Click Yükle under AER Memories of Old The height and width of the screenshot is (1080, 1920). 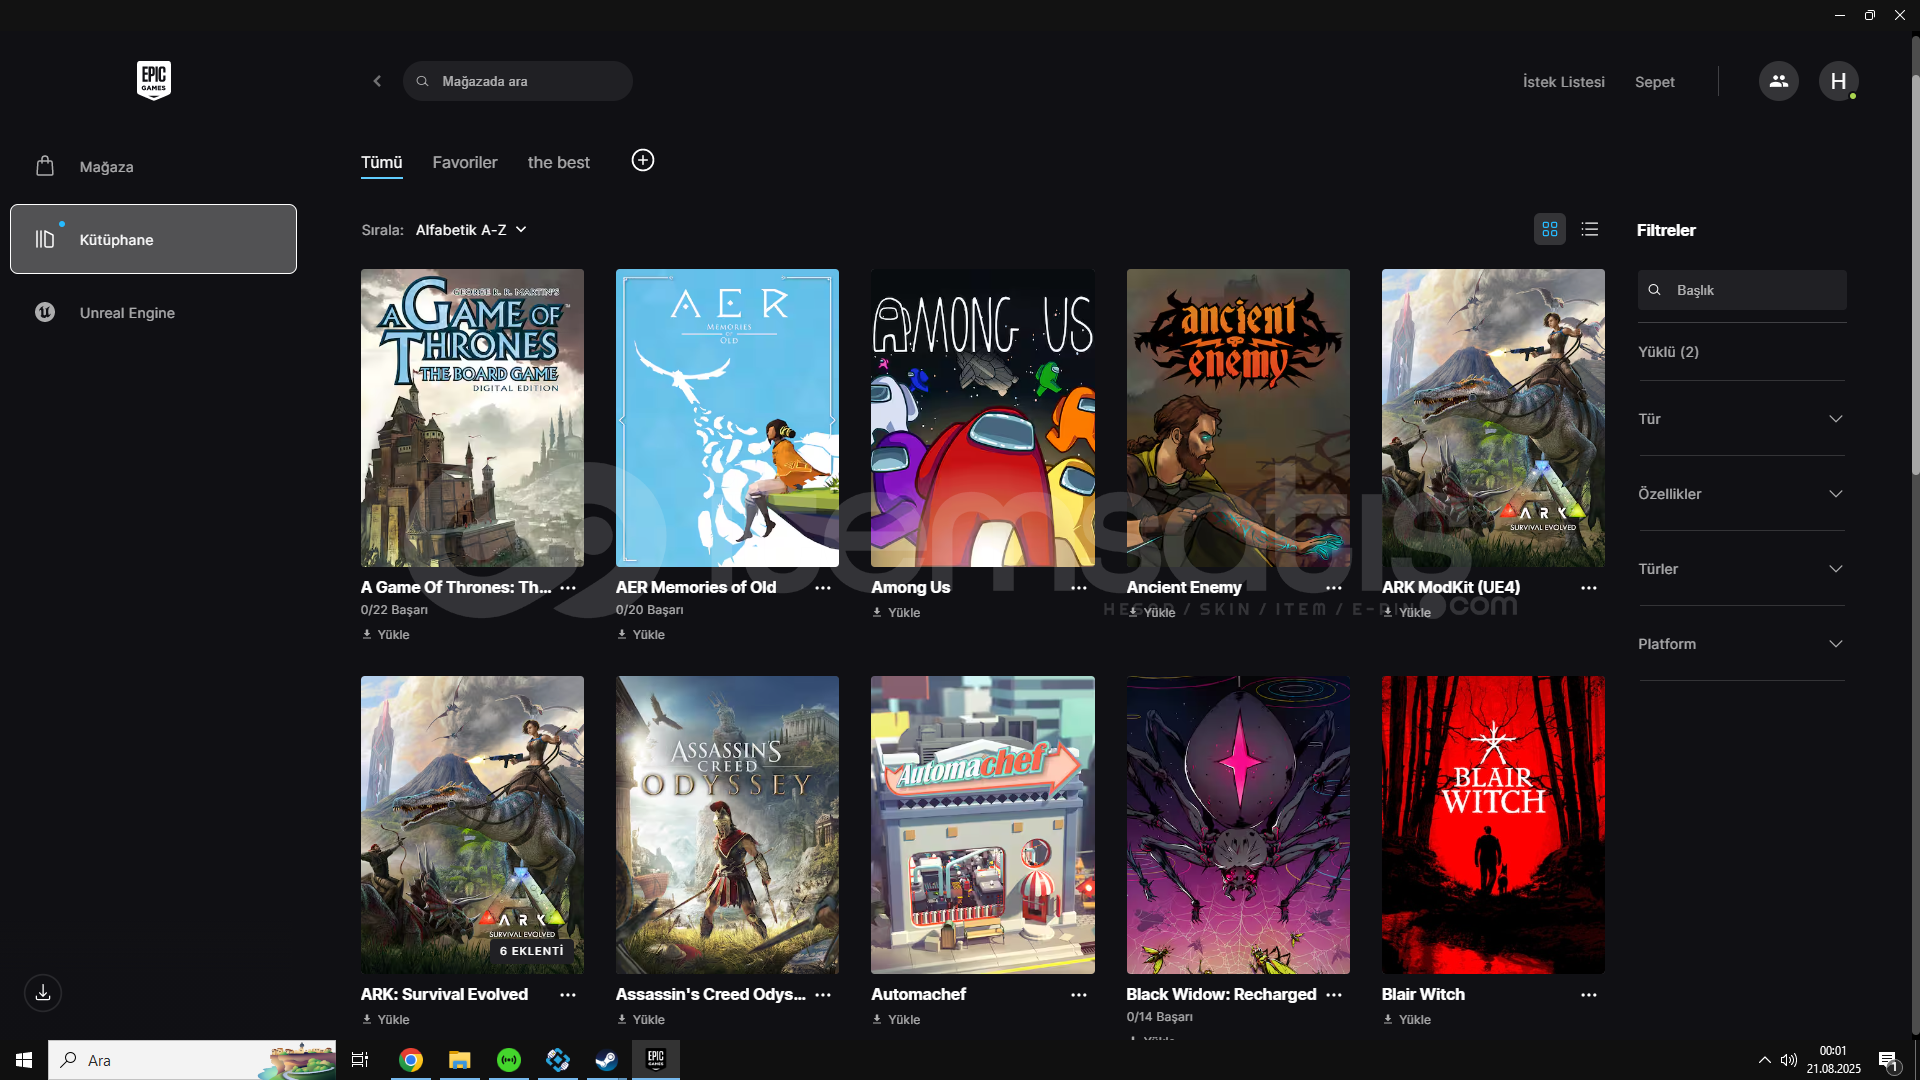641,634
